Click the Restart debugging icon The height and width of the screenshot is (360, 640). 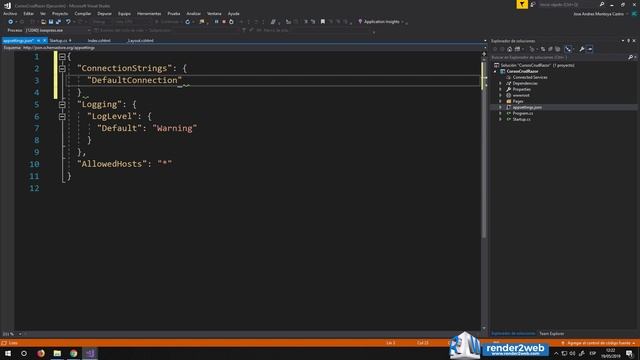pos(231,22)
